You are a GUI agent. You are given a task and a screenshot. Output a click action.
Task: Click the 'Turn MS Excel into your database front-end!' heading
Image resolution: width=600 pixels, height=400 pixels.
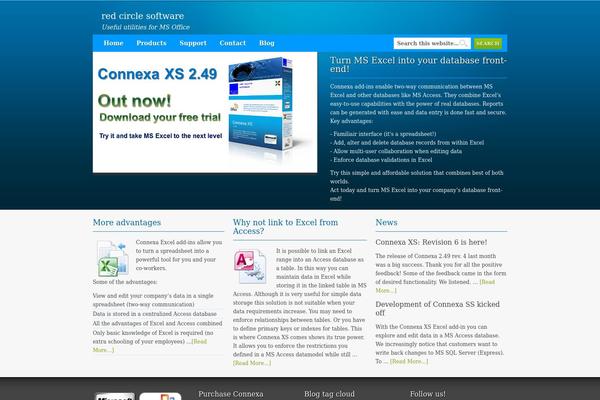(418, 65)
